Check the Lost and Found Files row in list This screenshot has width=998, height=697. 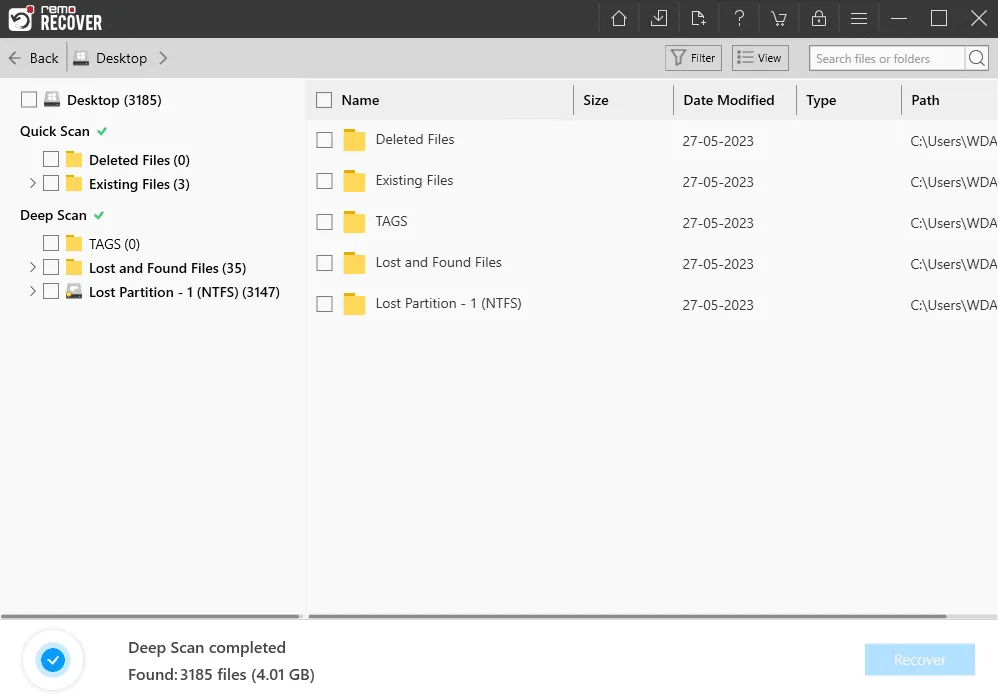click(325, 263)
